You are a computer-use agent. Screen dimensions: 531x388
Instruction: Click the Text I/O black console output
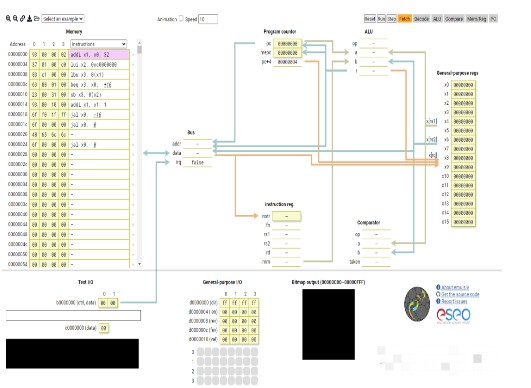[x=72, y=353]
